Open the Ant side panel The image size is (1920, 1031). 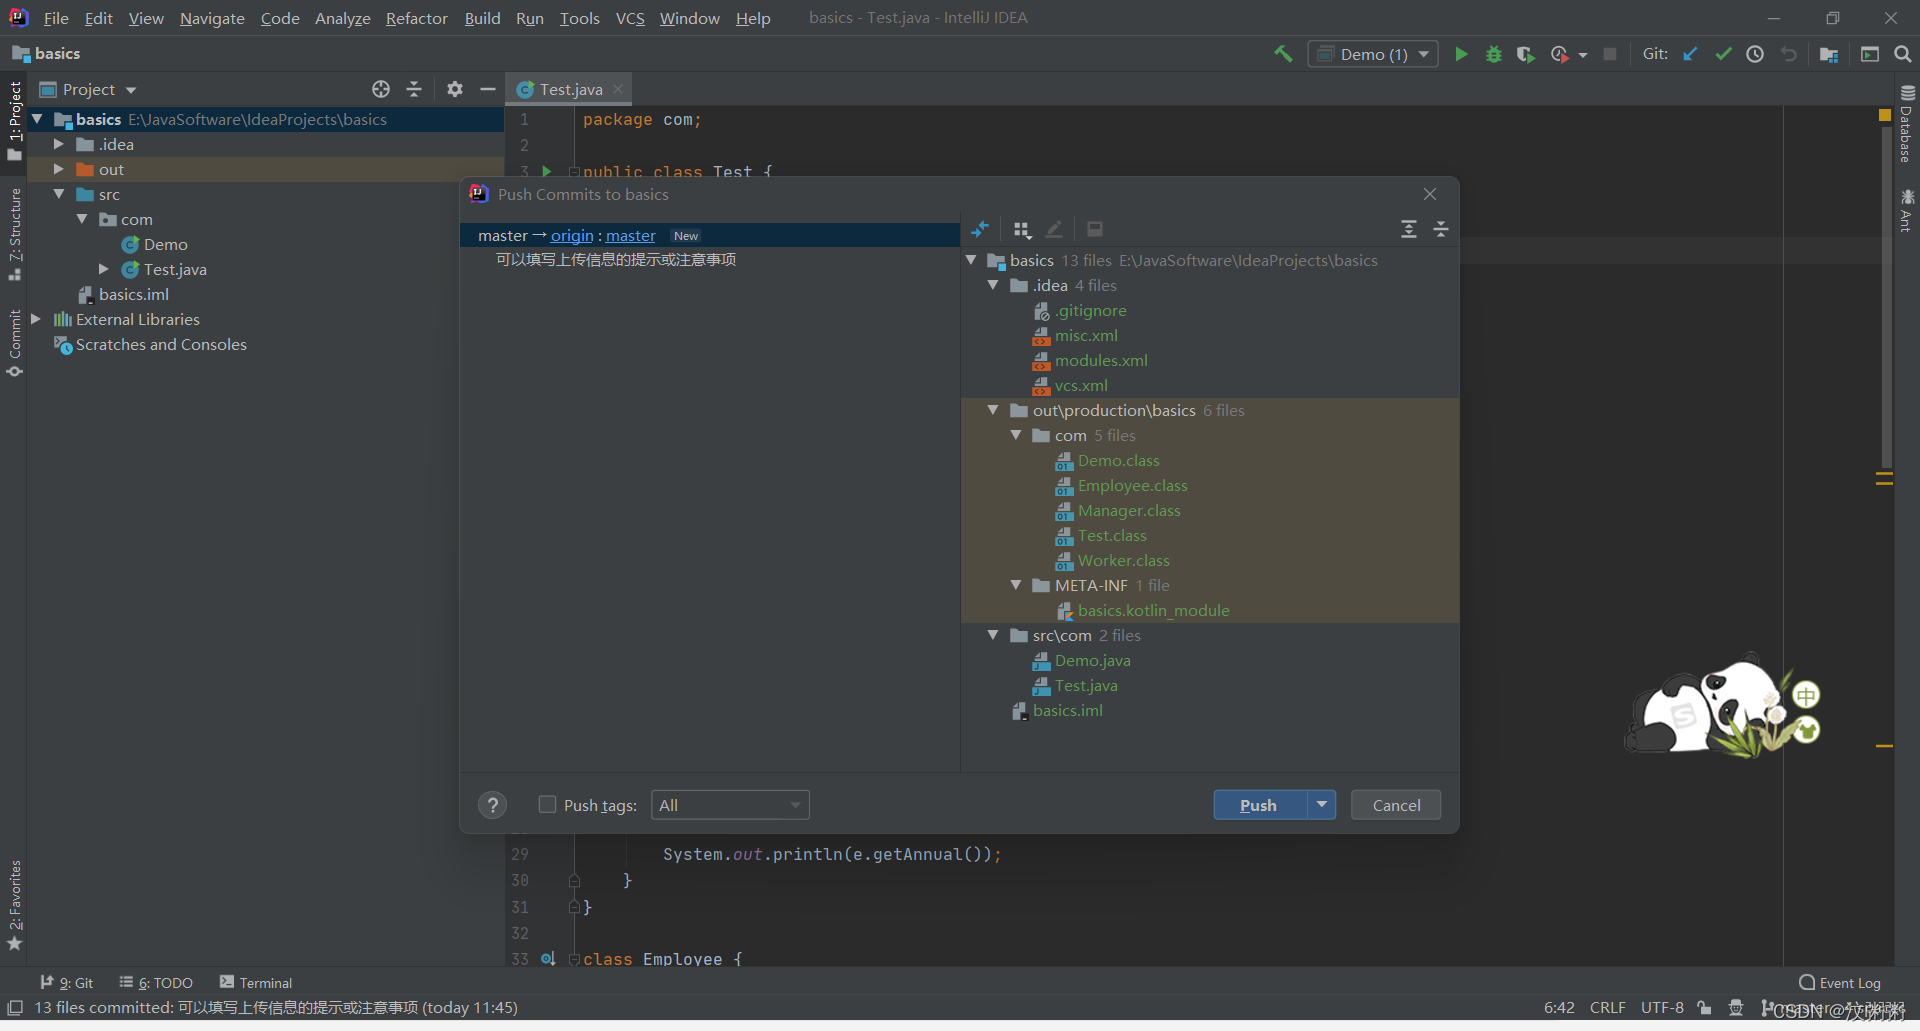[x=1907, y=210]
